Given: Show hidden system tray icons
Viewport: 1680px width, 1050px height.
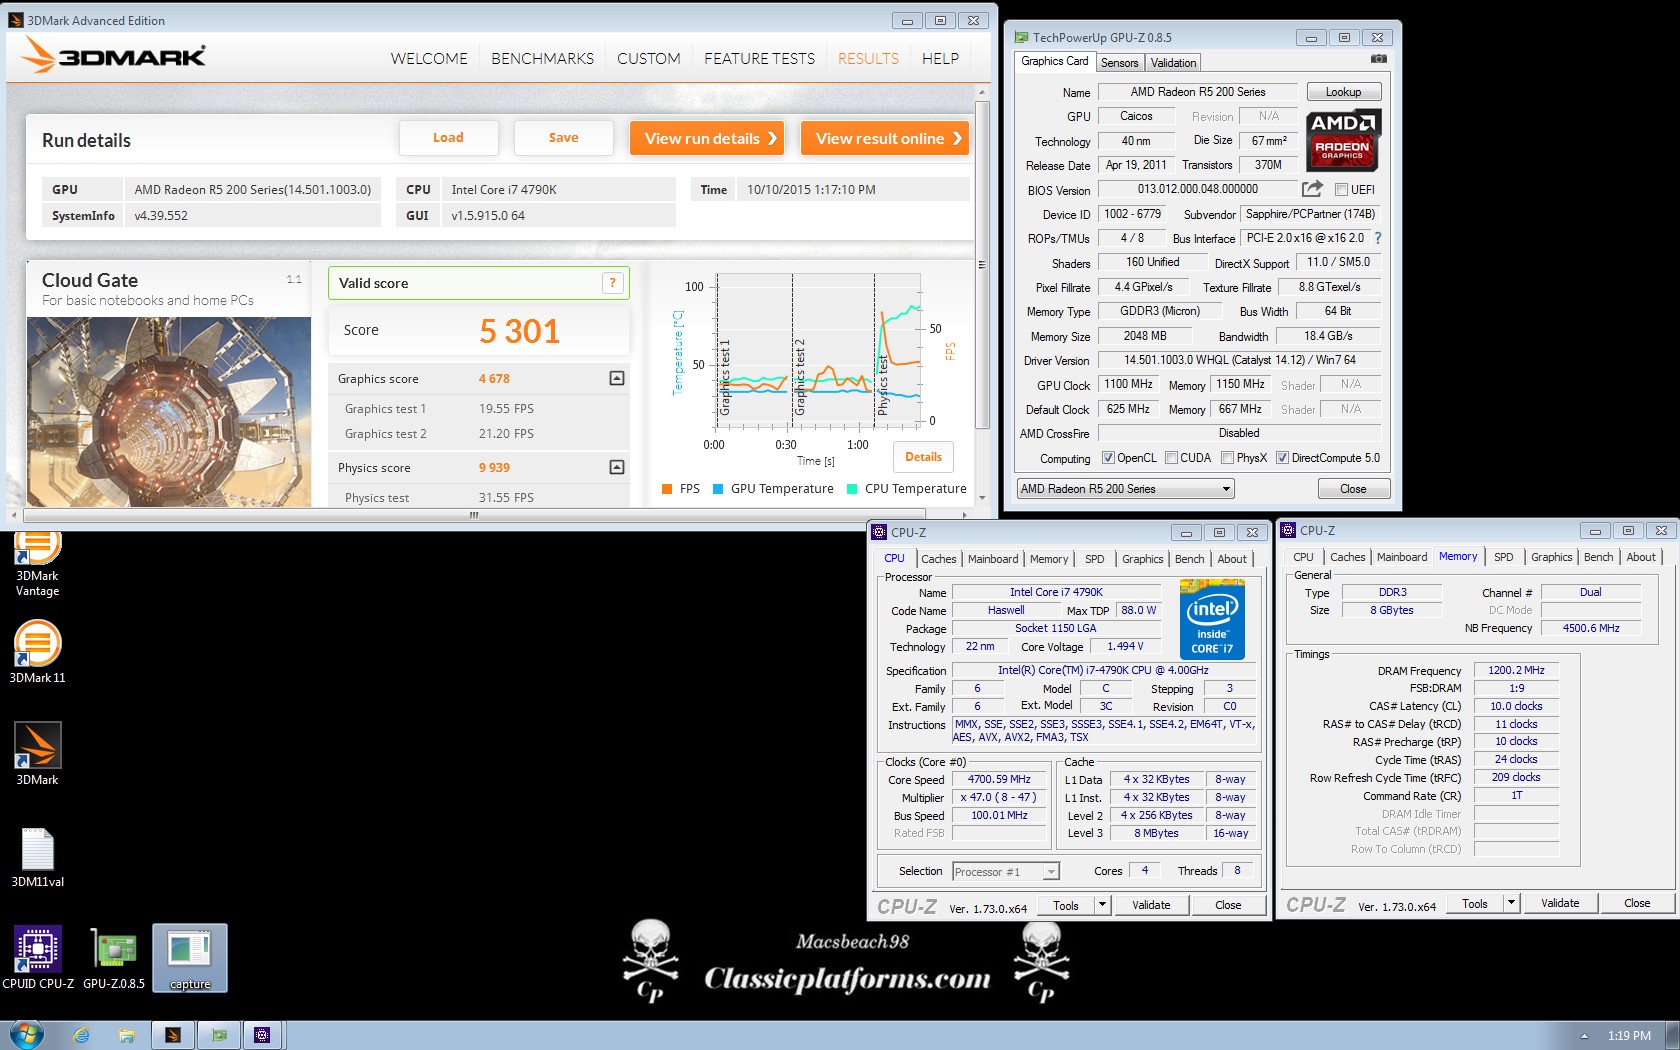Looking at the screenshot, I should coord(1584,1036).
